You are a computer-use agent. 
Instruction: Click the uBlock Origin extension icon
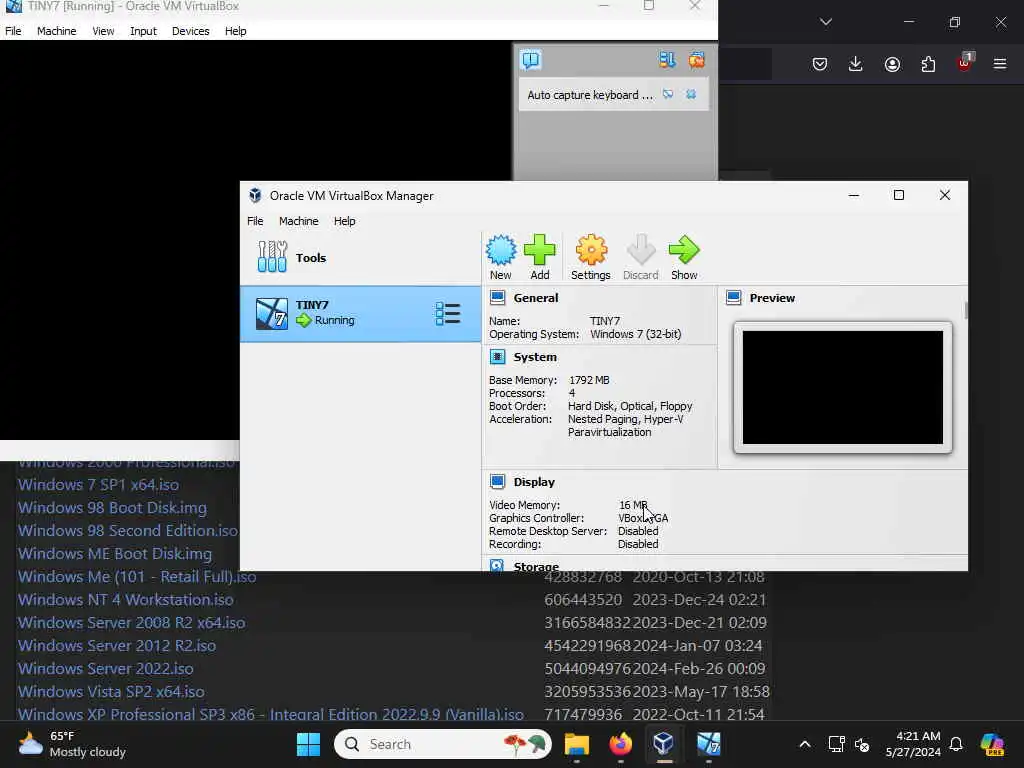[x=965, y=63]
